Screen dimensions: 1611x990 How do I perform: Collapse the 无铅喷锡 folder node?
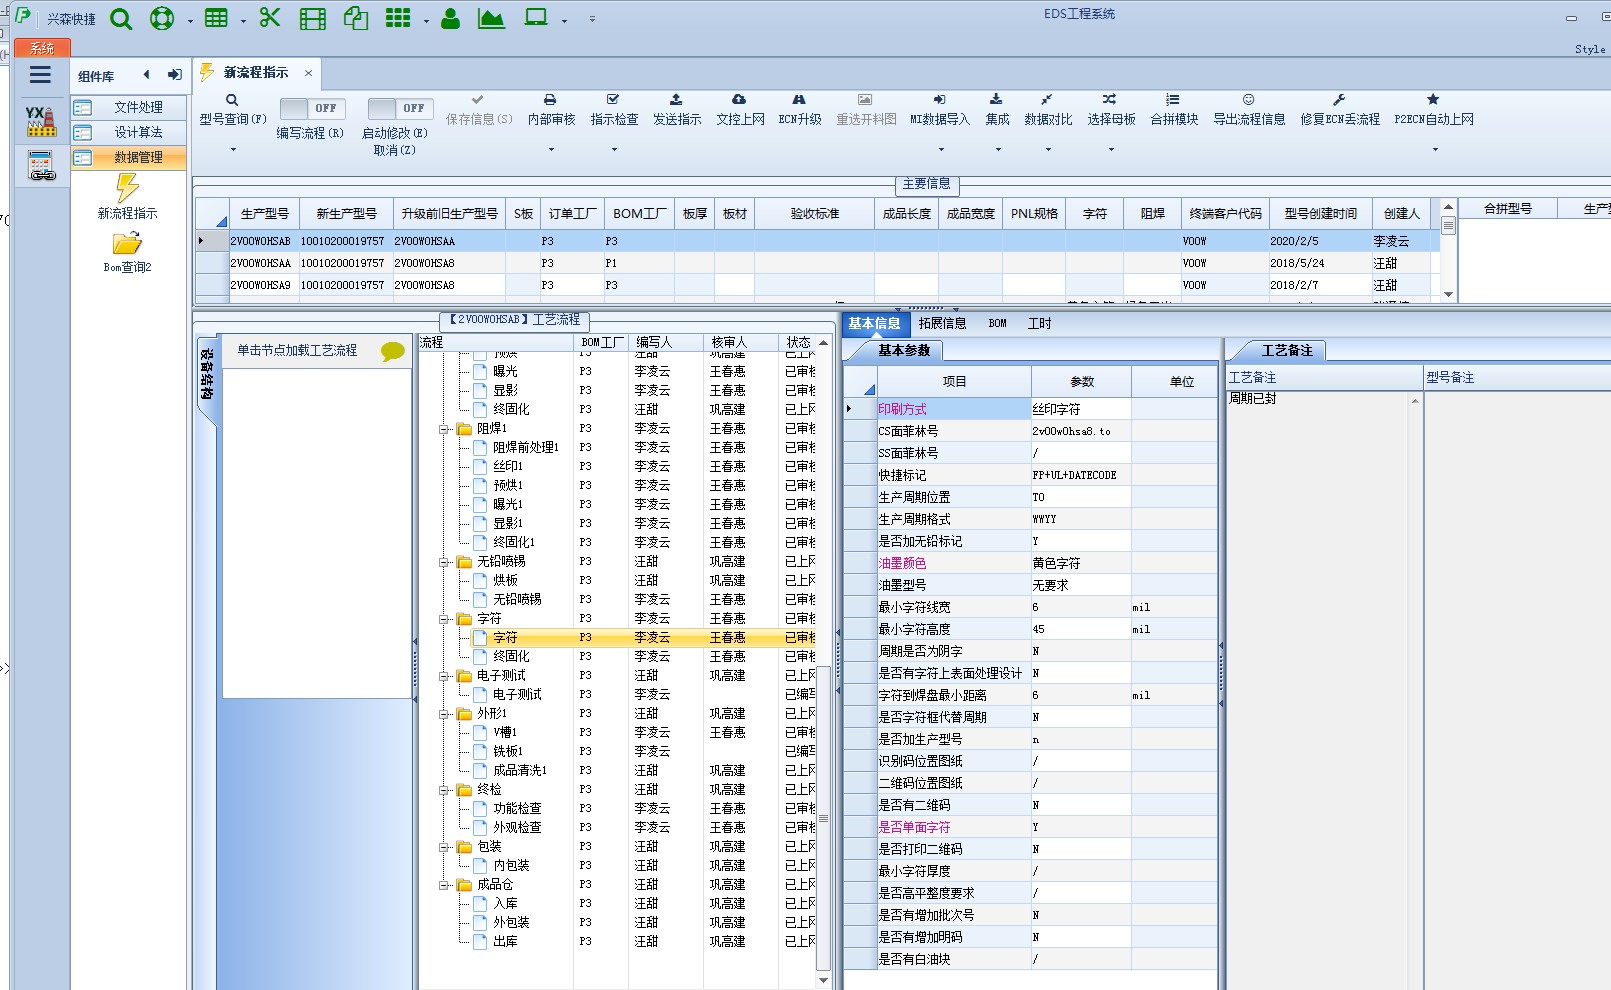(444, 562)
